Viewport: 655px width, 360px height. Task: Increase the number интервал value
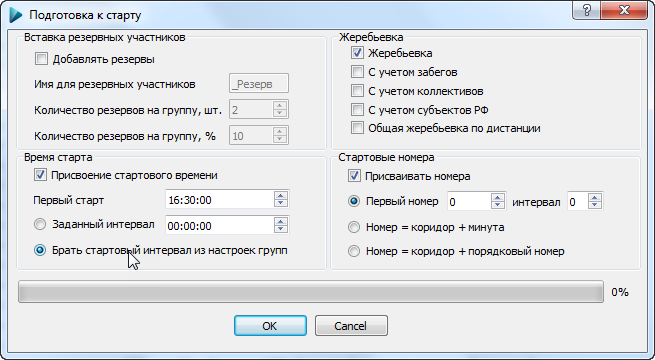click(x=595, y=198)
